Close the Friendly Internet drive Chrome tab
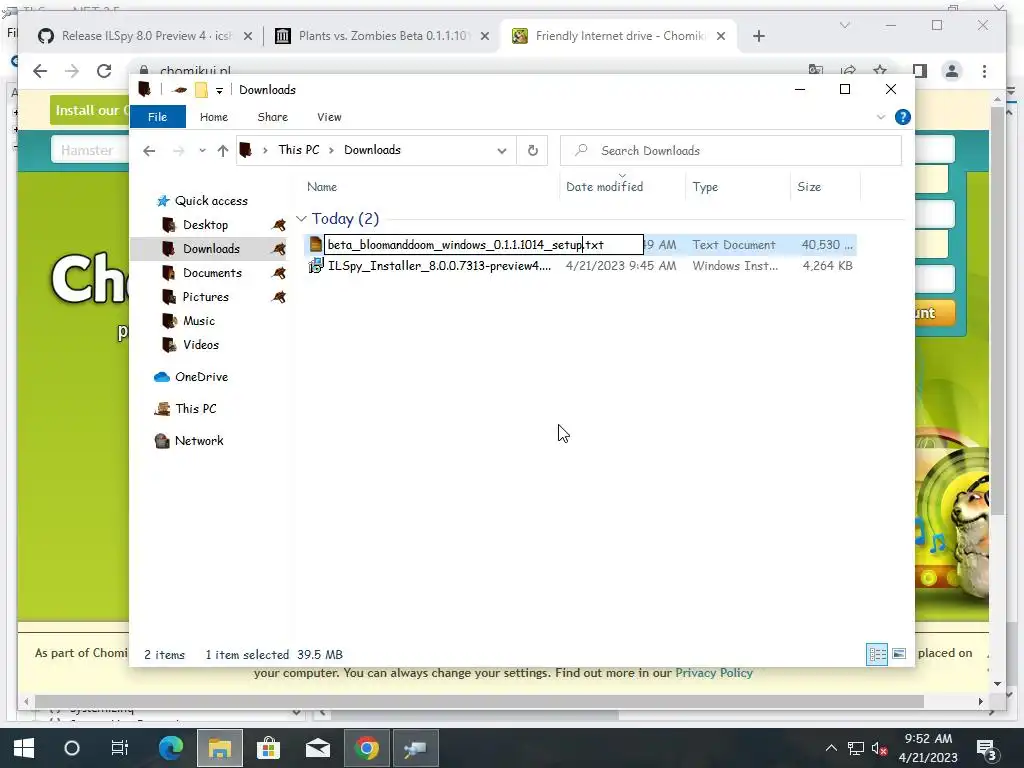 coord(721,36)
